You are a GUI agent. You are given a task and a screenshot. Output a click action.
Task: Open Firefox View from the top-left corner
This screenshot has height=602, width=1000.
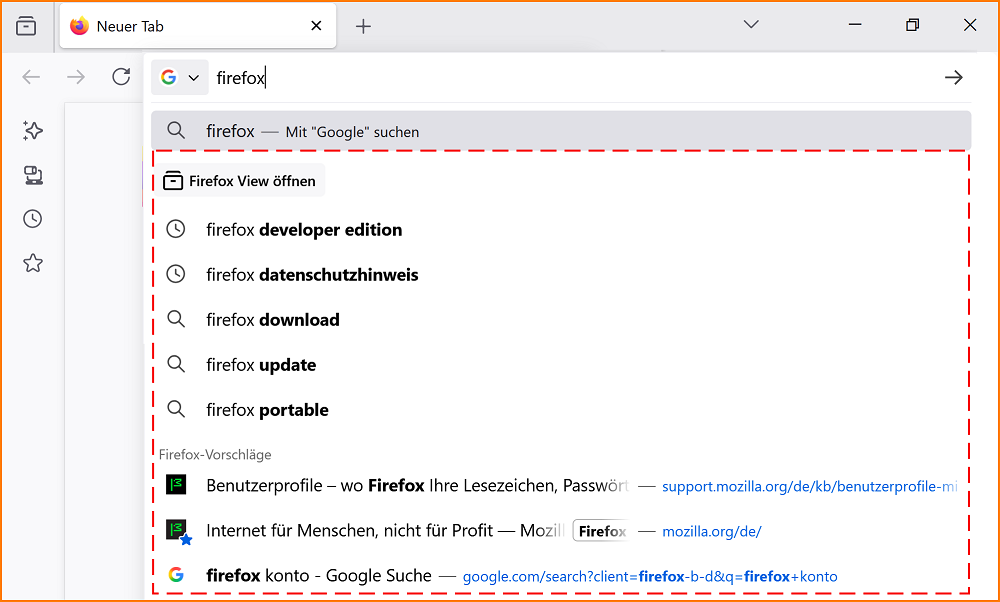27,26
